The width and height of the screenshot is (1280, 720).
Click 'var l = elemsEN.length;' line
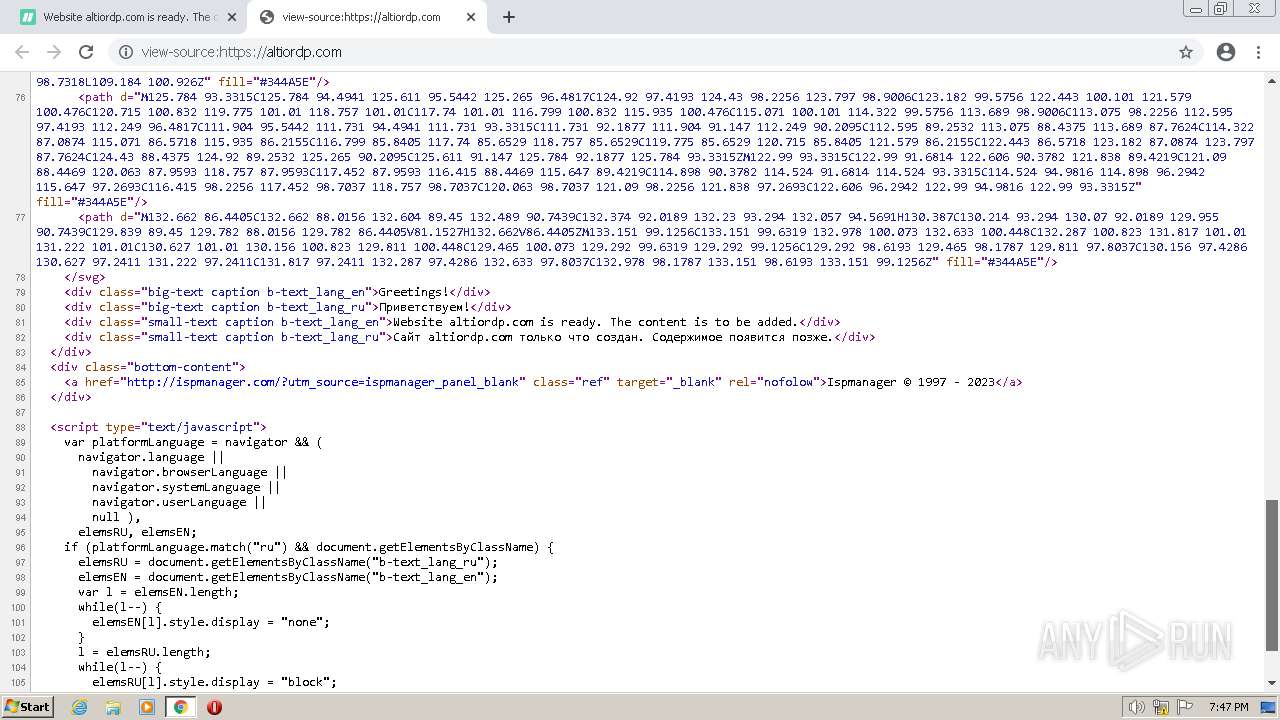(x=158, y=592)
